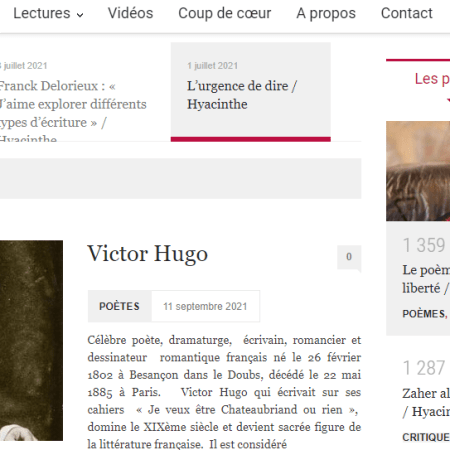
Task: Open the Victor Hugo portrait thumbnail
Action: pos(31,340)
